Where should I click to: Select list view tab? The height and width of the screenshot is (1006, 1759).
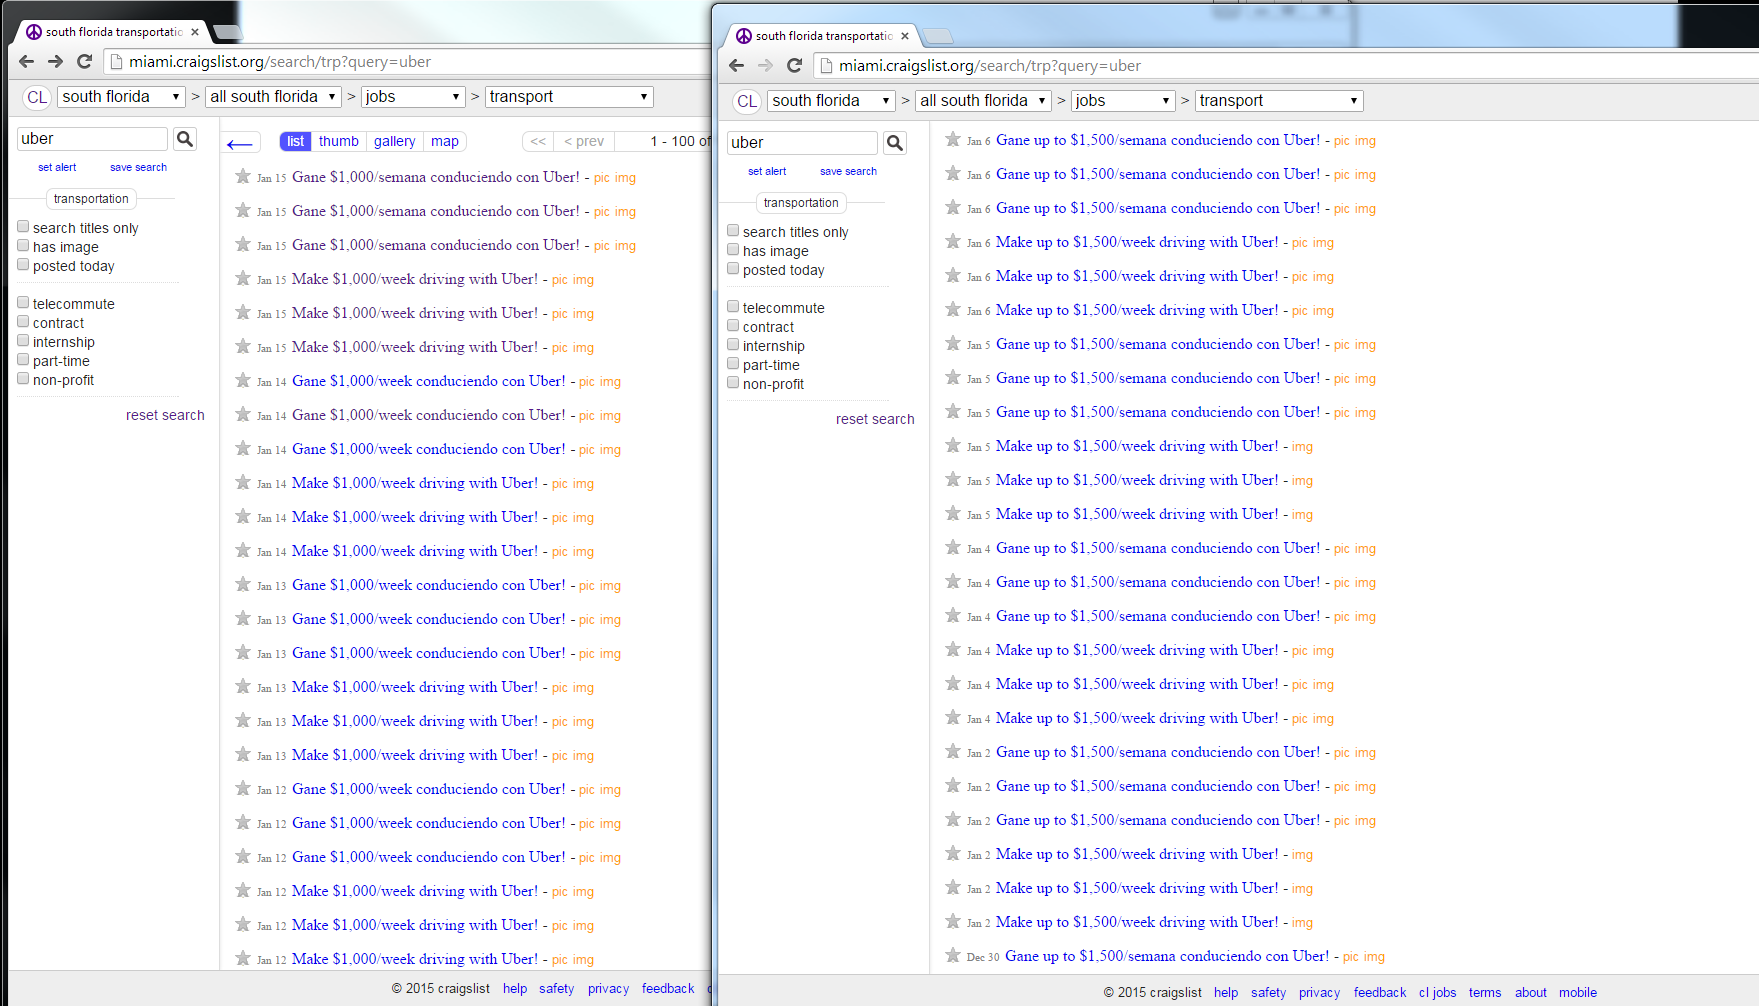tap(295, 141)
